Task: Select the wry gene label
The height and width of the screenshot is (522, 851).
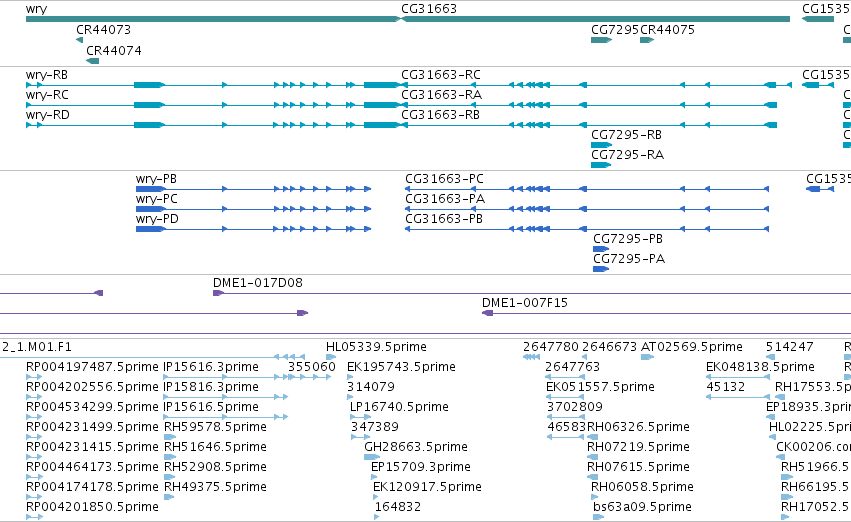Action: (x=36, y=9)
